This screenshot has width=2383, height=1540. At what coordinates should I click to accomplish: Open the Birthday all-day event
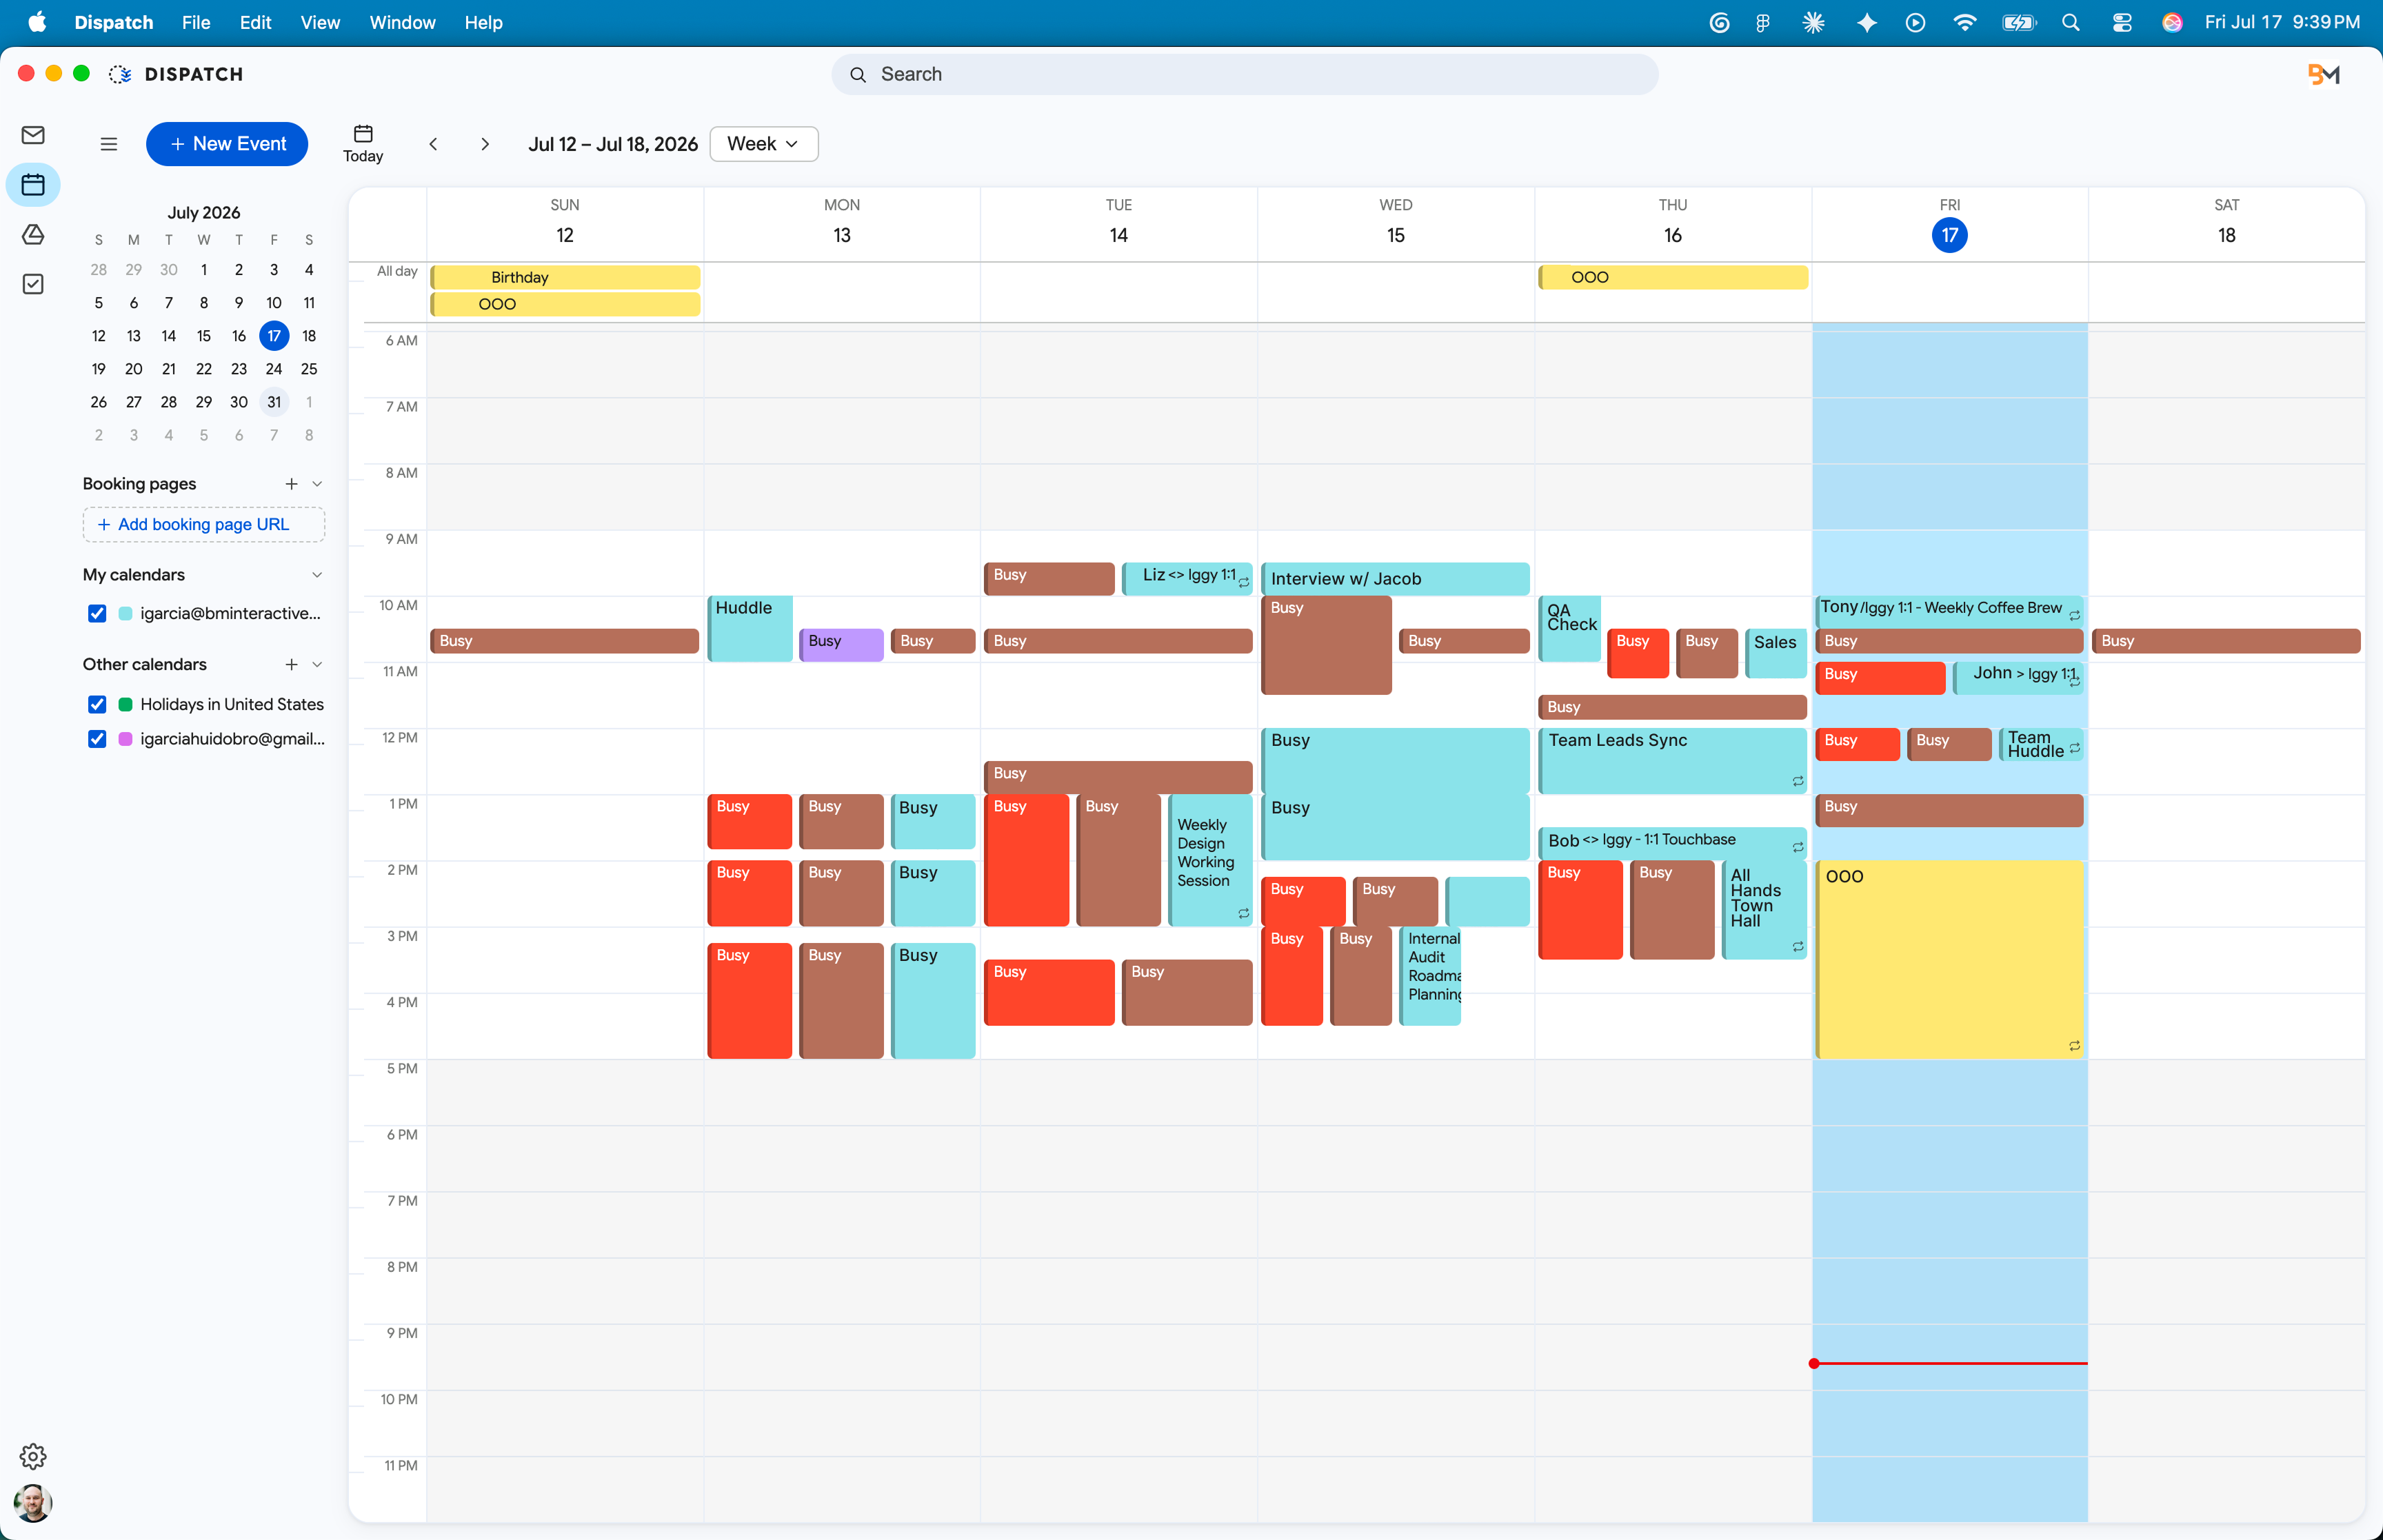tap(565, 277)
